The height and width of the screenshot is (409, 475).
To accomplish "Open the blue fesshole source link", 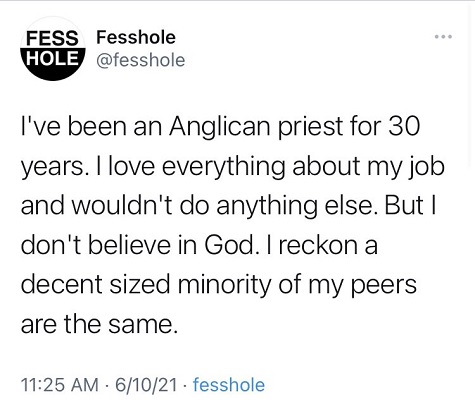I will (229, 385).
